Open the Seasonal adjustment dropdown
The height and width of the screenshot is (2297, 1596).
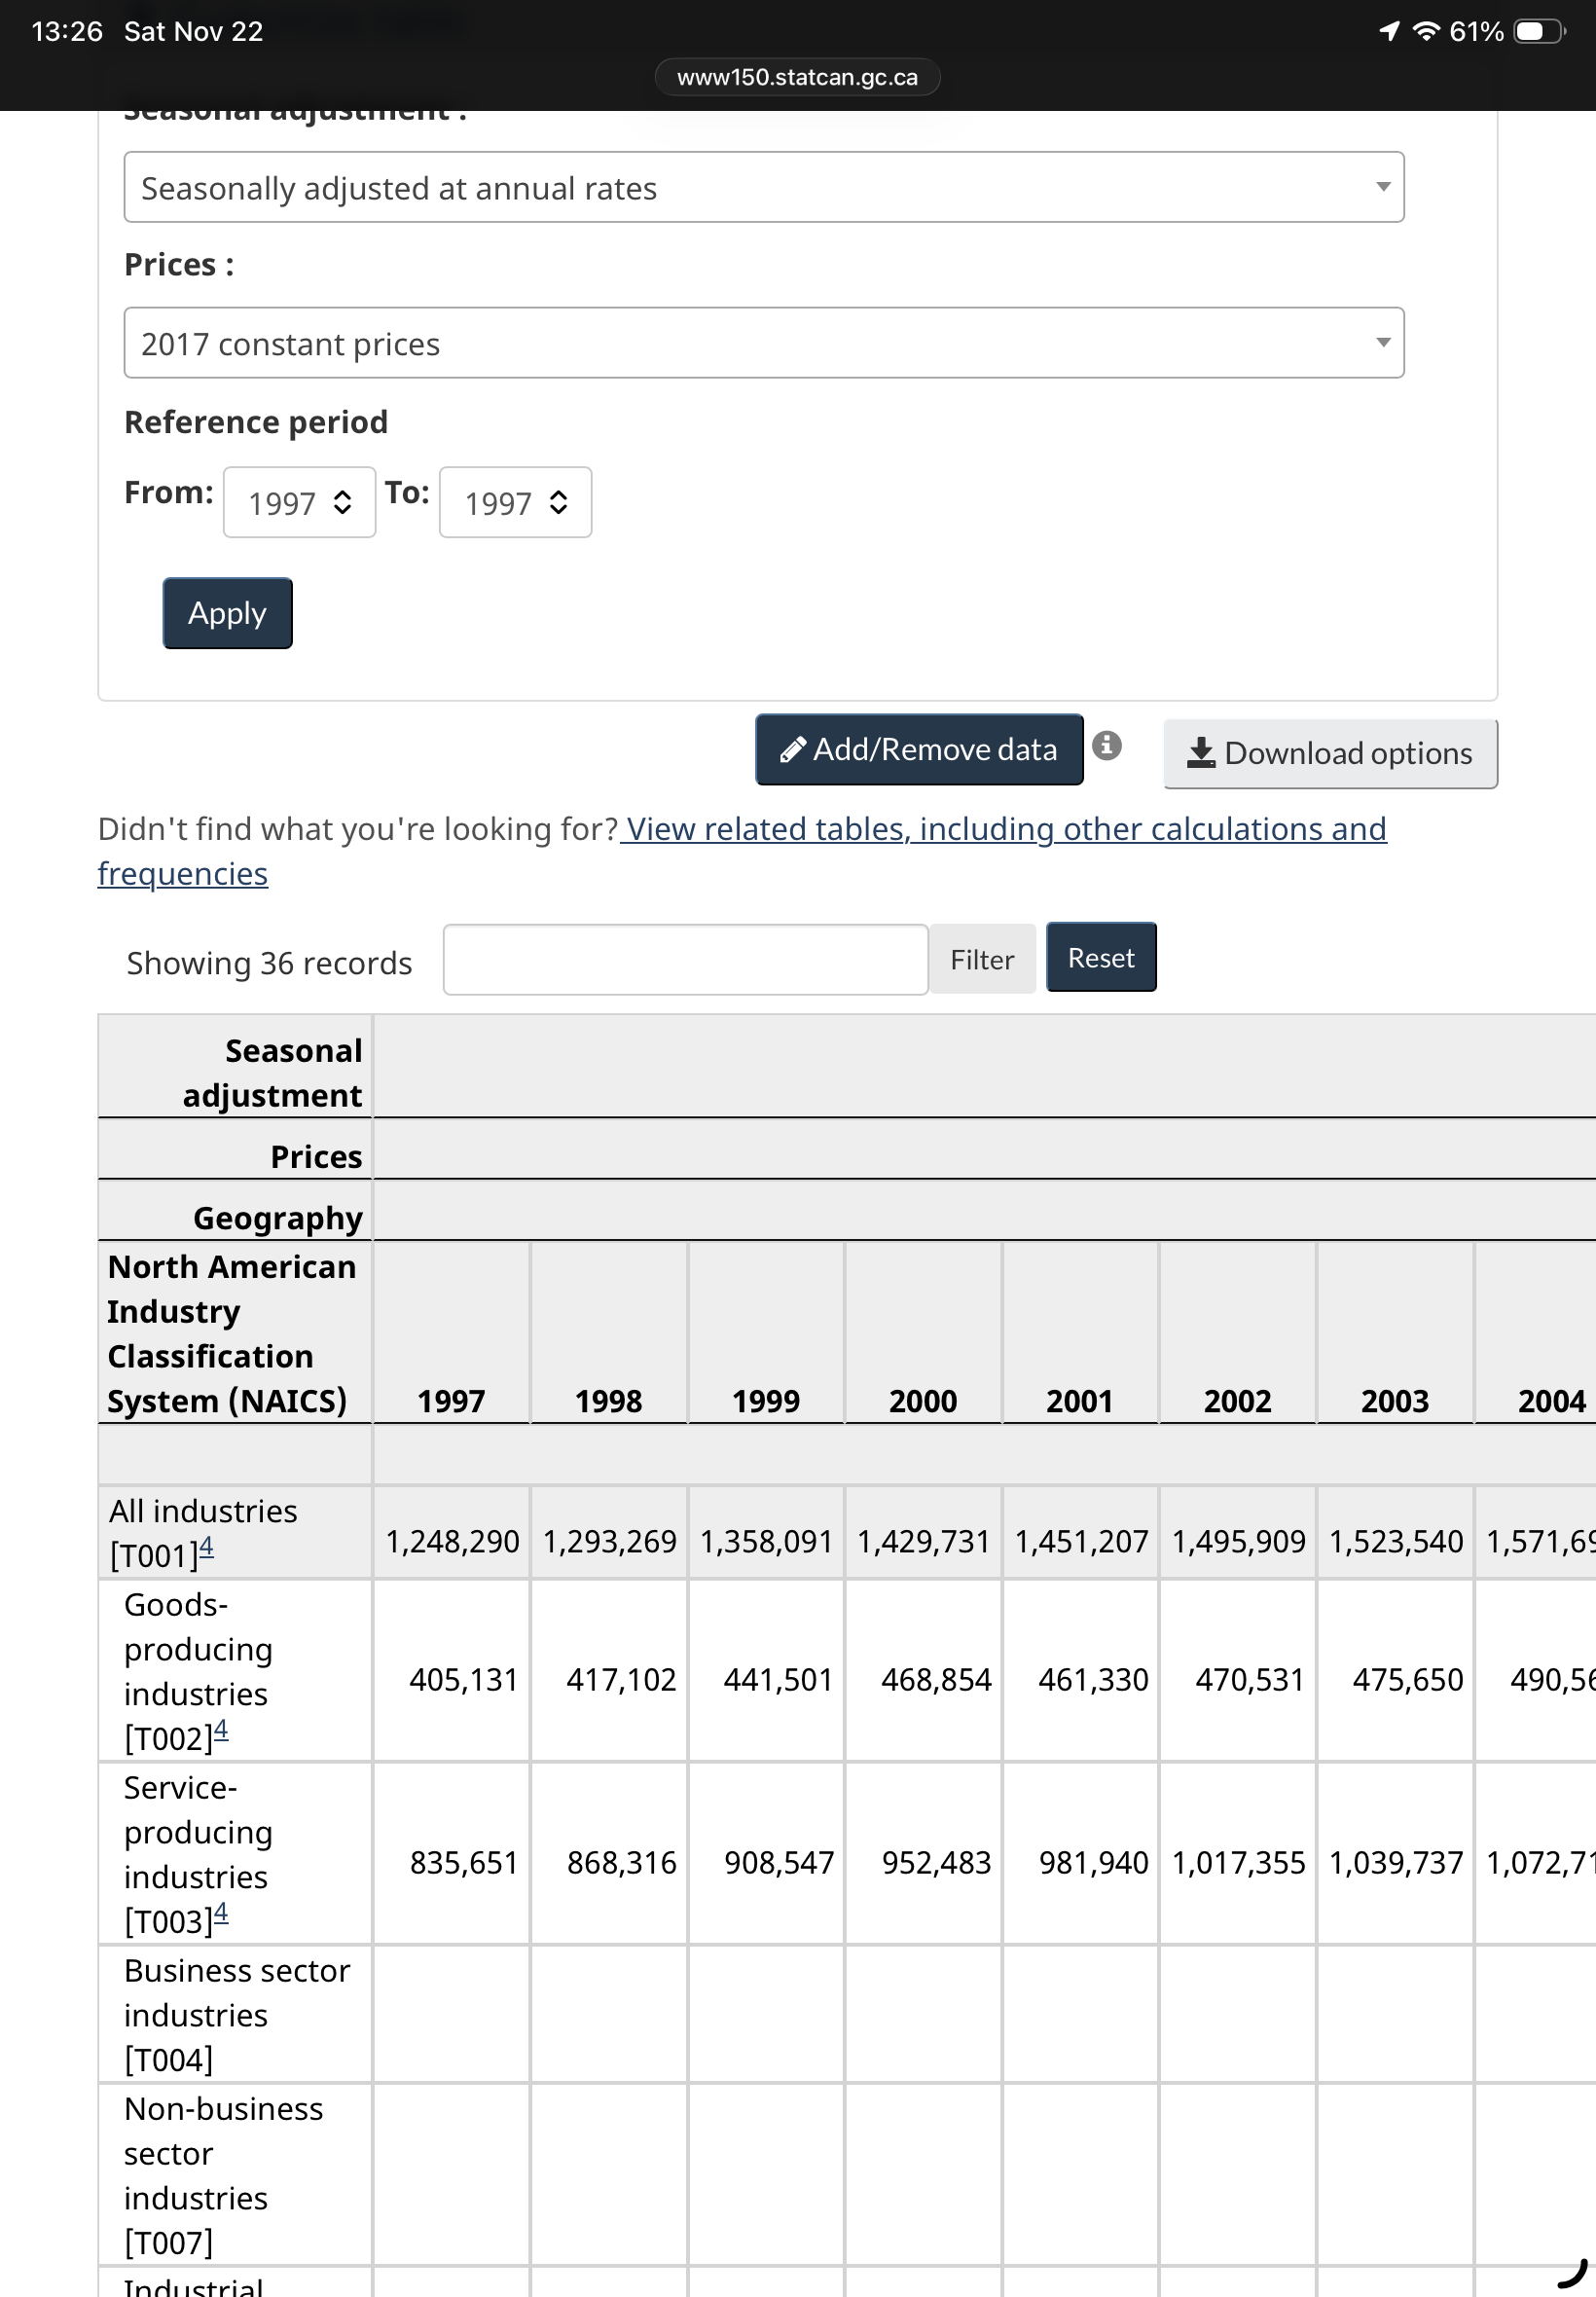763,188
